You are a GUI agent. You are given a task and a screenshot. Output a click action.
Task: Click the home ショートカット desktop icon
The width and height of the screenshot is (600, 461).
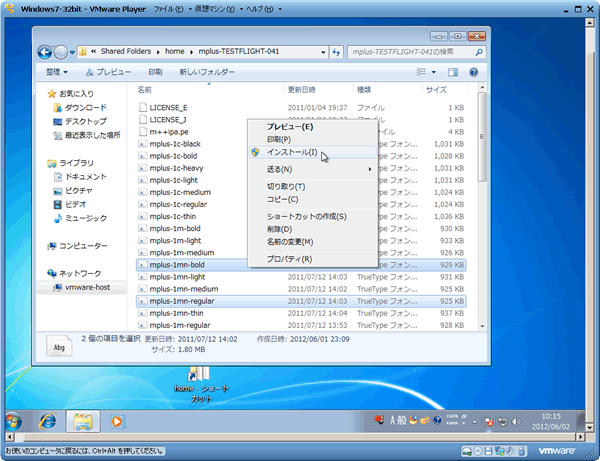201,384
